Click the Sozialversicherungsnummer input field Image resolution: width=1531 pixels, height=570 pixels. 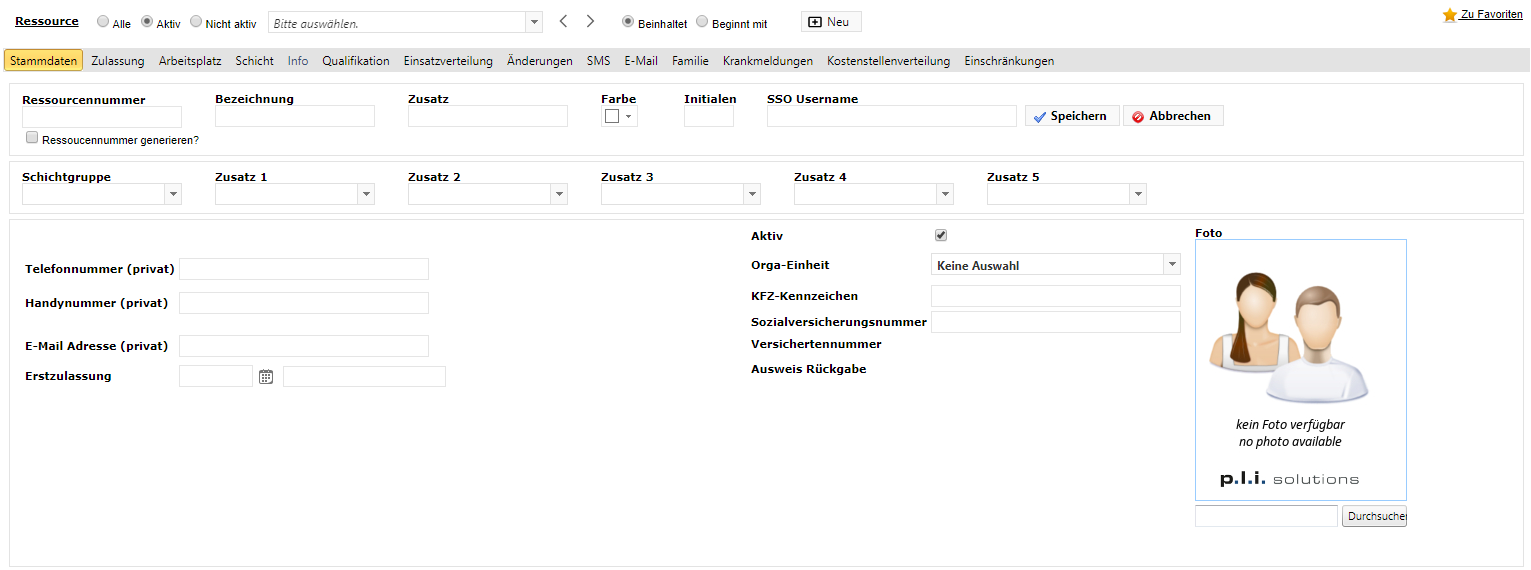(x=1056, y=322)
